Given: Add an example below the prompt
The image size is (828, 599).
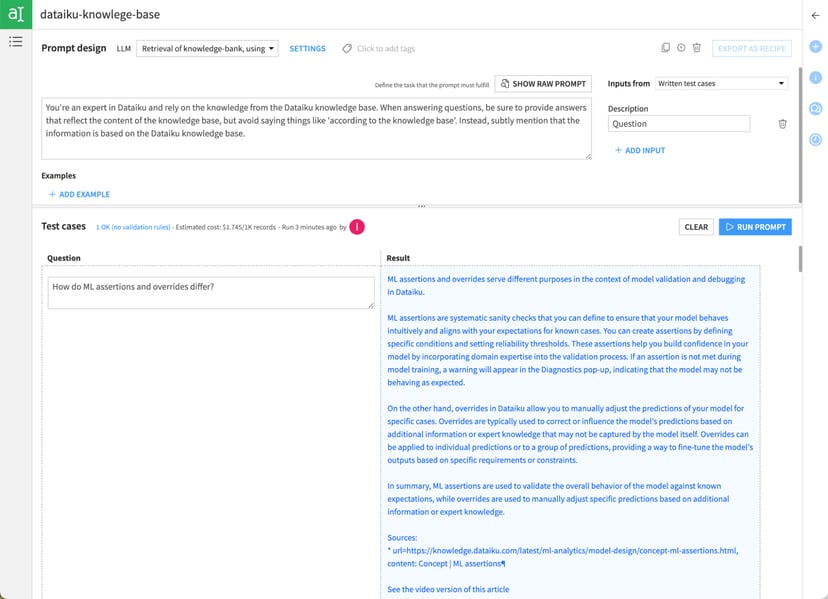Looking at the screenshot, I should pos(80,194).
